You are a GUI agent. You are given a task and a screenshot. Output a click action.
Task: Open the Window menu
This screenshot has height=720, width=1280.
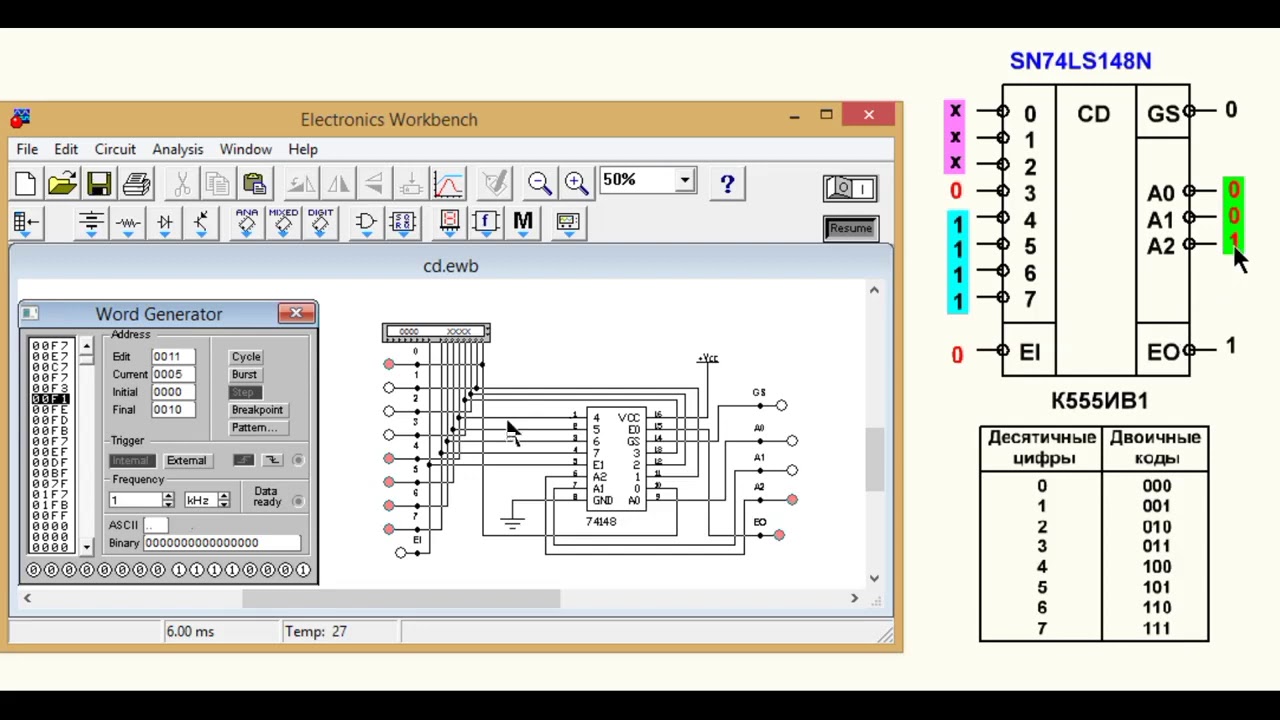245,149
